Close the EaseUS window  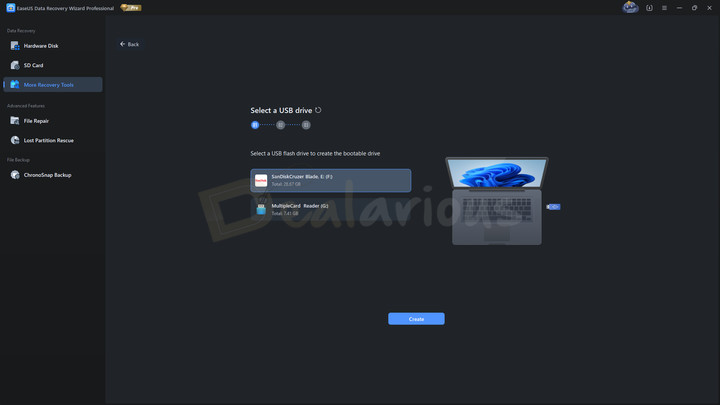tap(709, 8)
